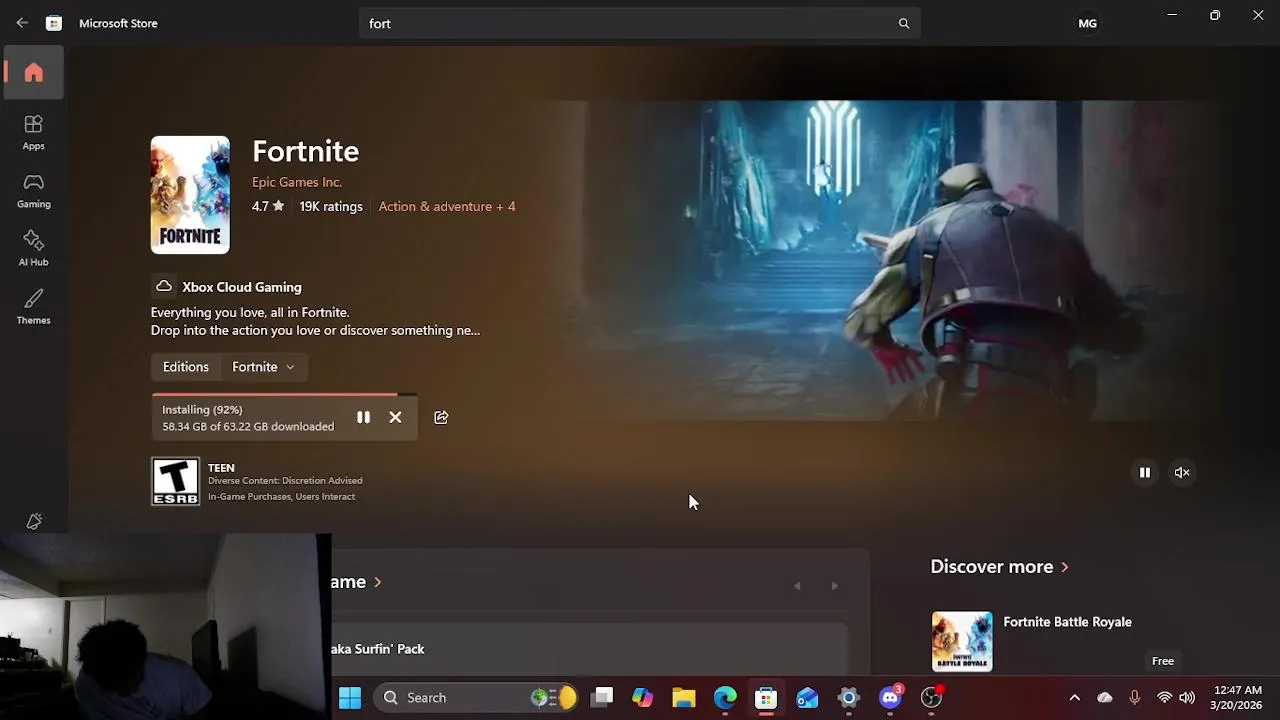Click the Xbox Cloud Gaming label
Image resolution: width=1280 pixels, height=720 pixels.
[242, 287]
